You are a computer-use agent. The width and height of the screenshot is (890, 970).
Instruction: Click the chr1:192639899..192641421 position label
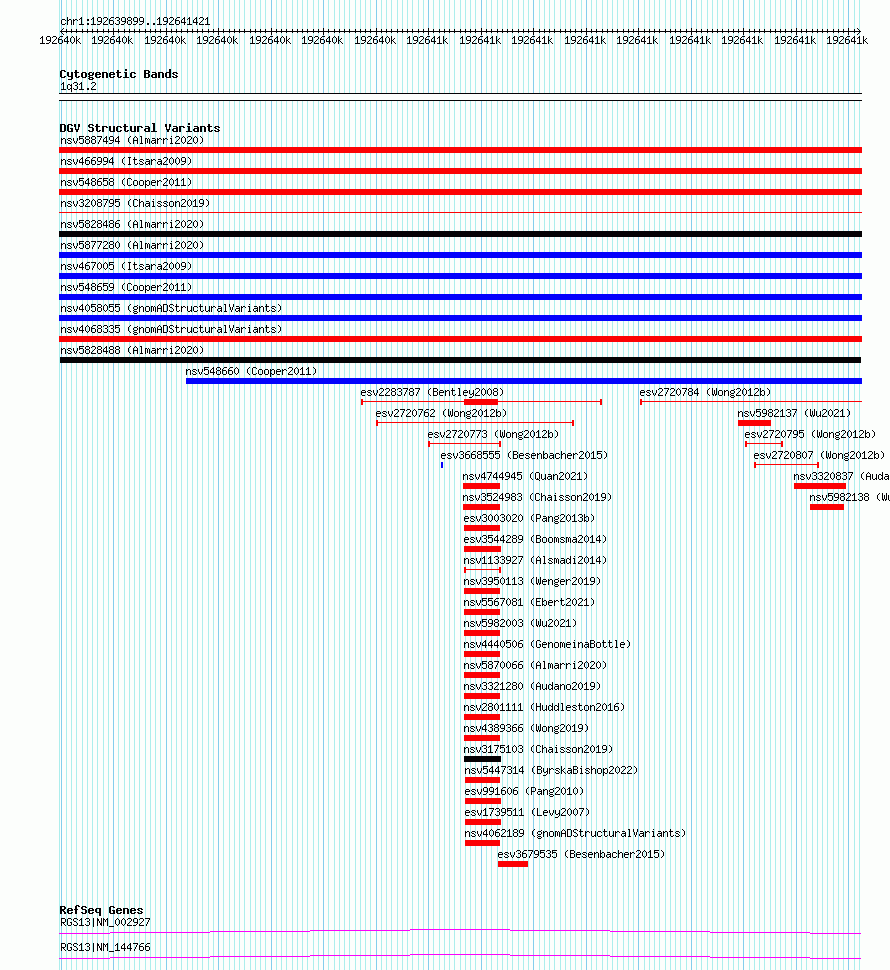pos(135,22)
